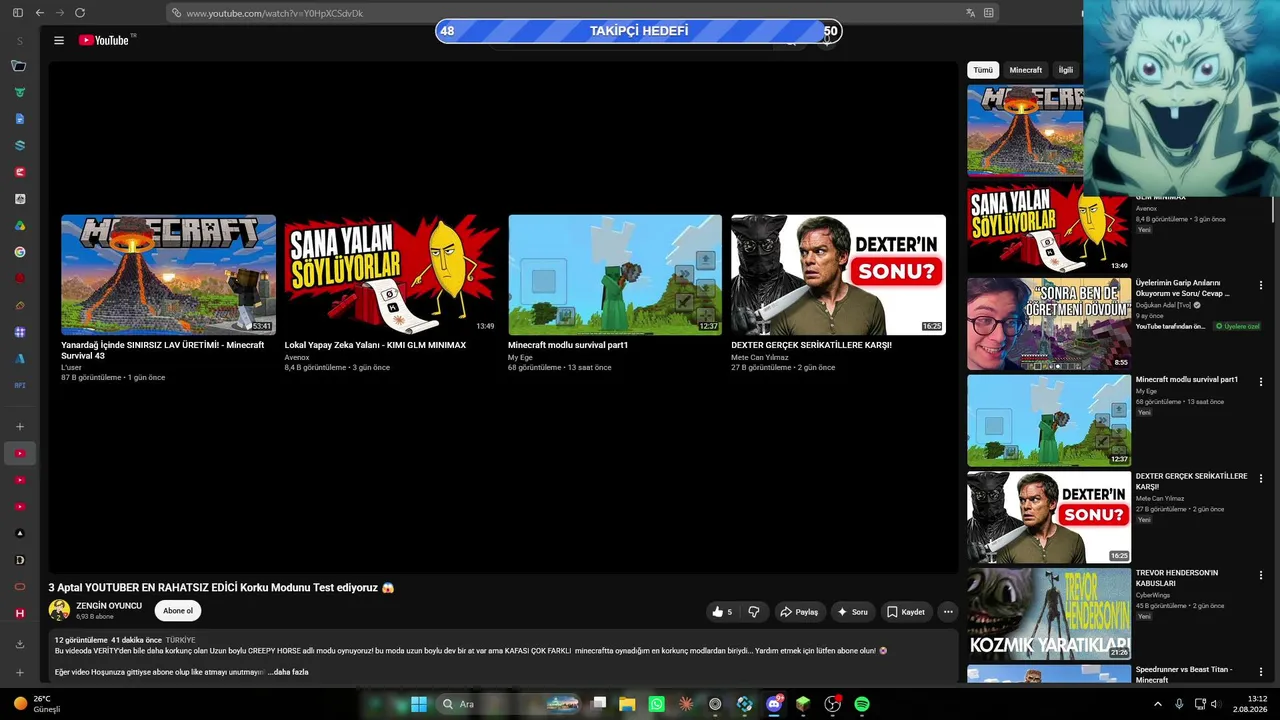This screenshot has height=720, width=1280.
Task: Open the API pinned sidebar tab
Action: (20, 385)
